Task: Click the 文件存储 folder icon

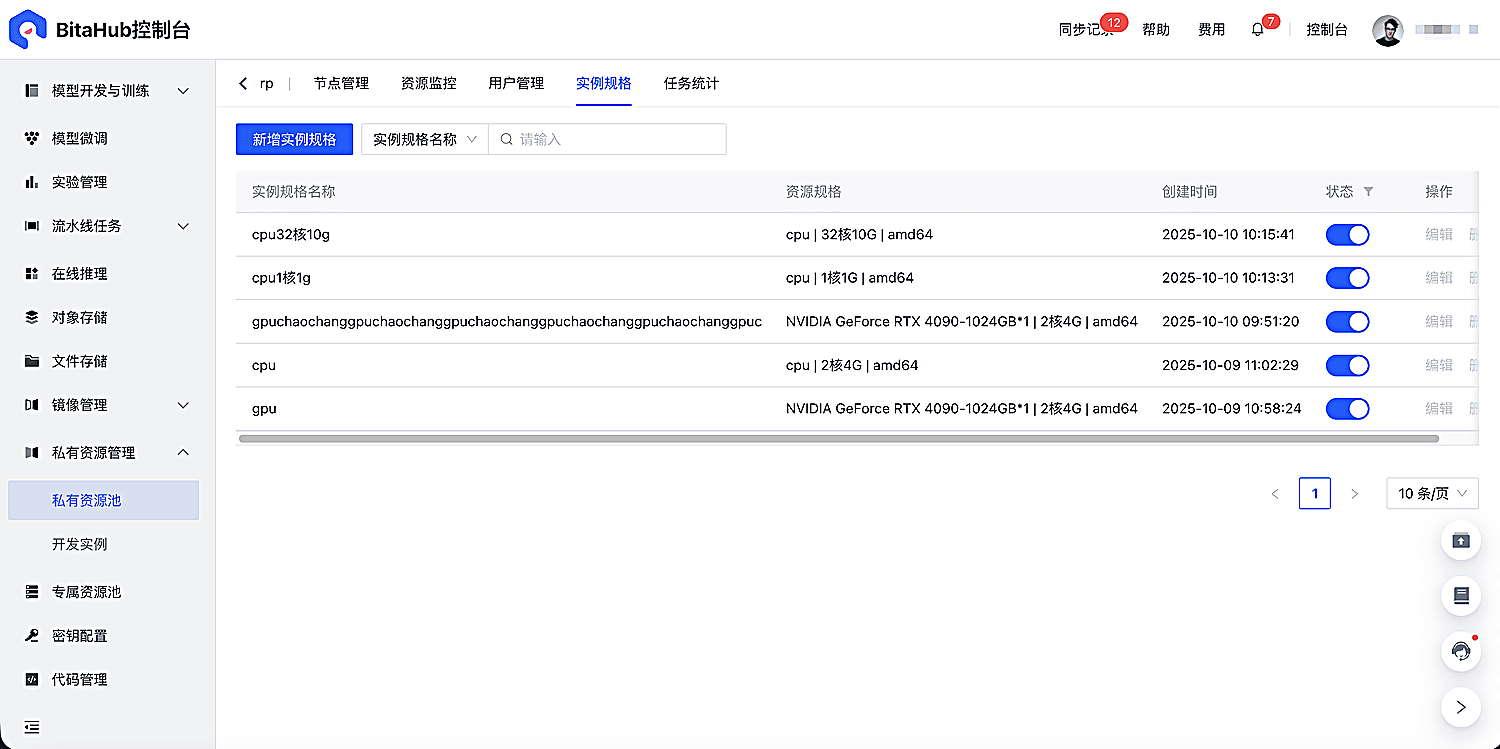Action: [x=32, y=362]
